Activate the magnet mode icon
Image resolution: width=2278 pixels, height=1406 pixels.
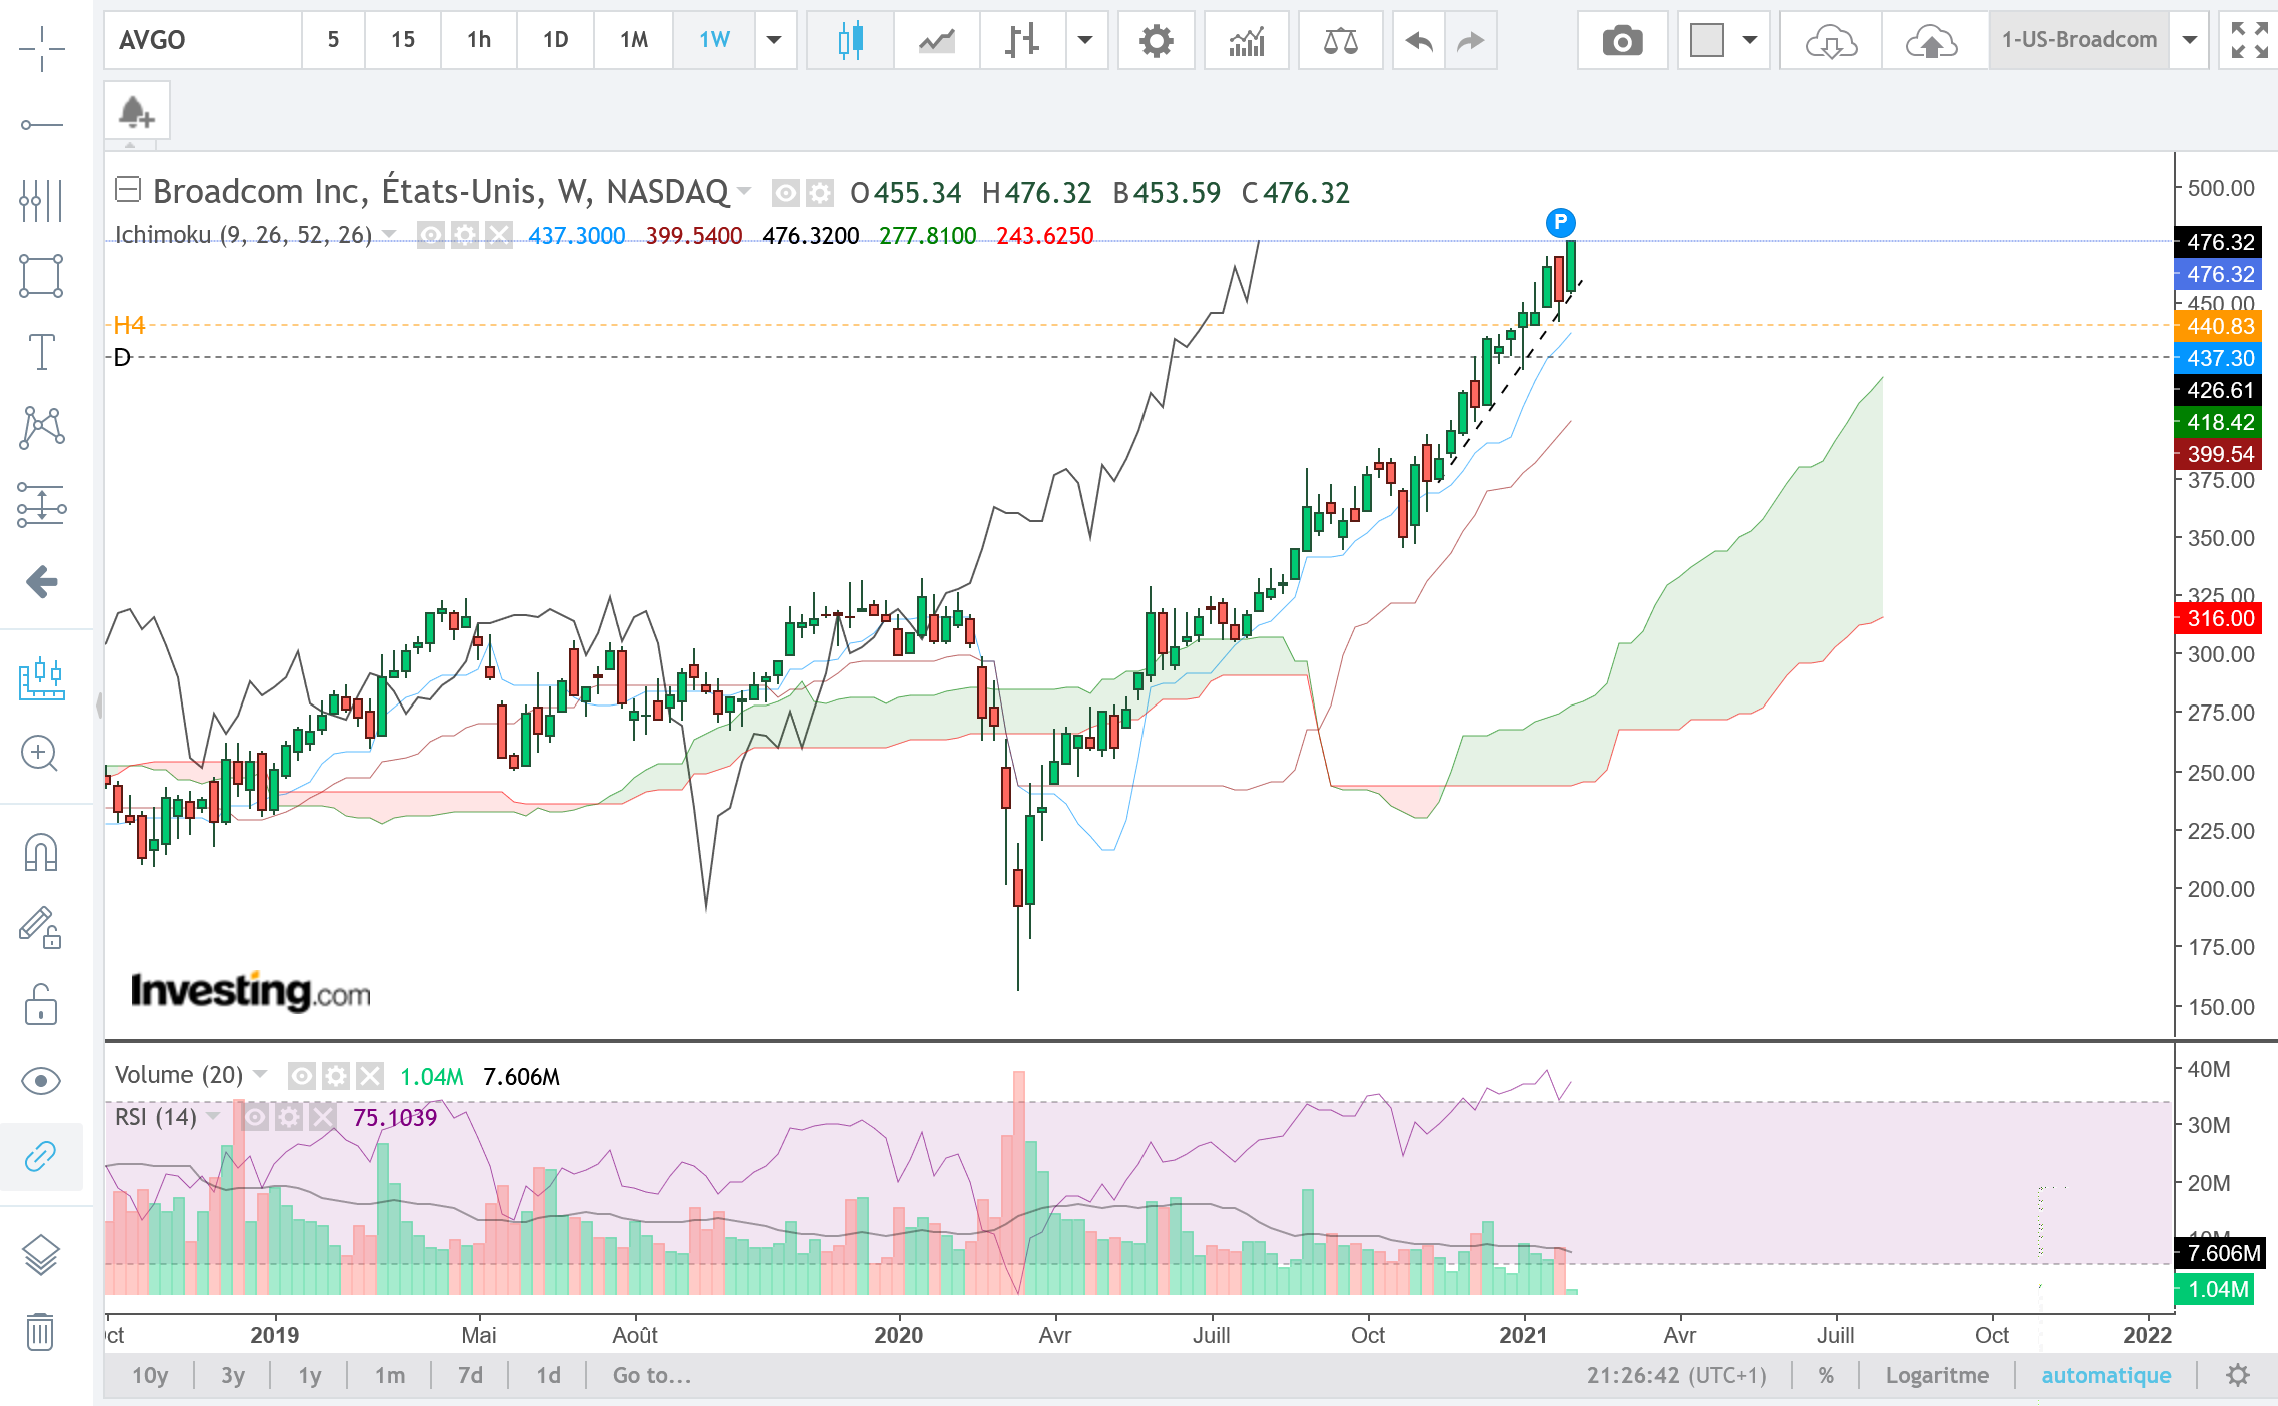coord(41,852)
